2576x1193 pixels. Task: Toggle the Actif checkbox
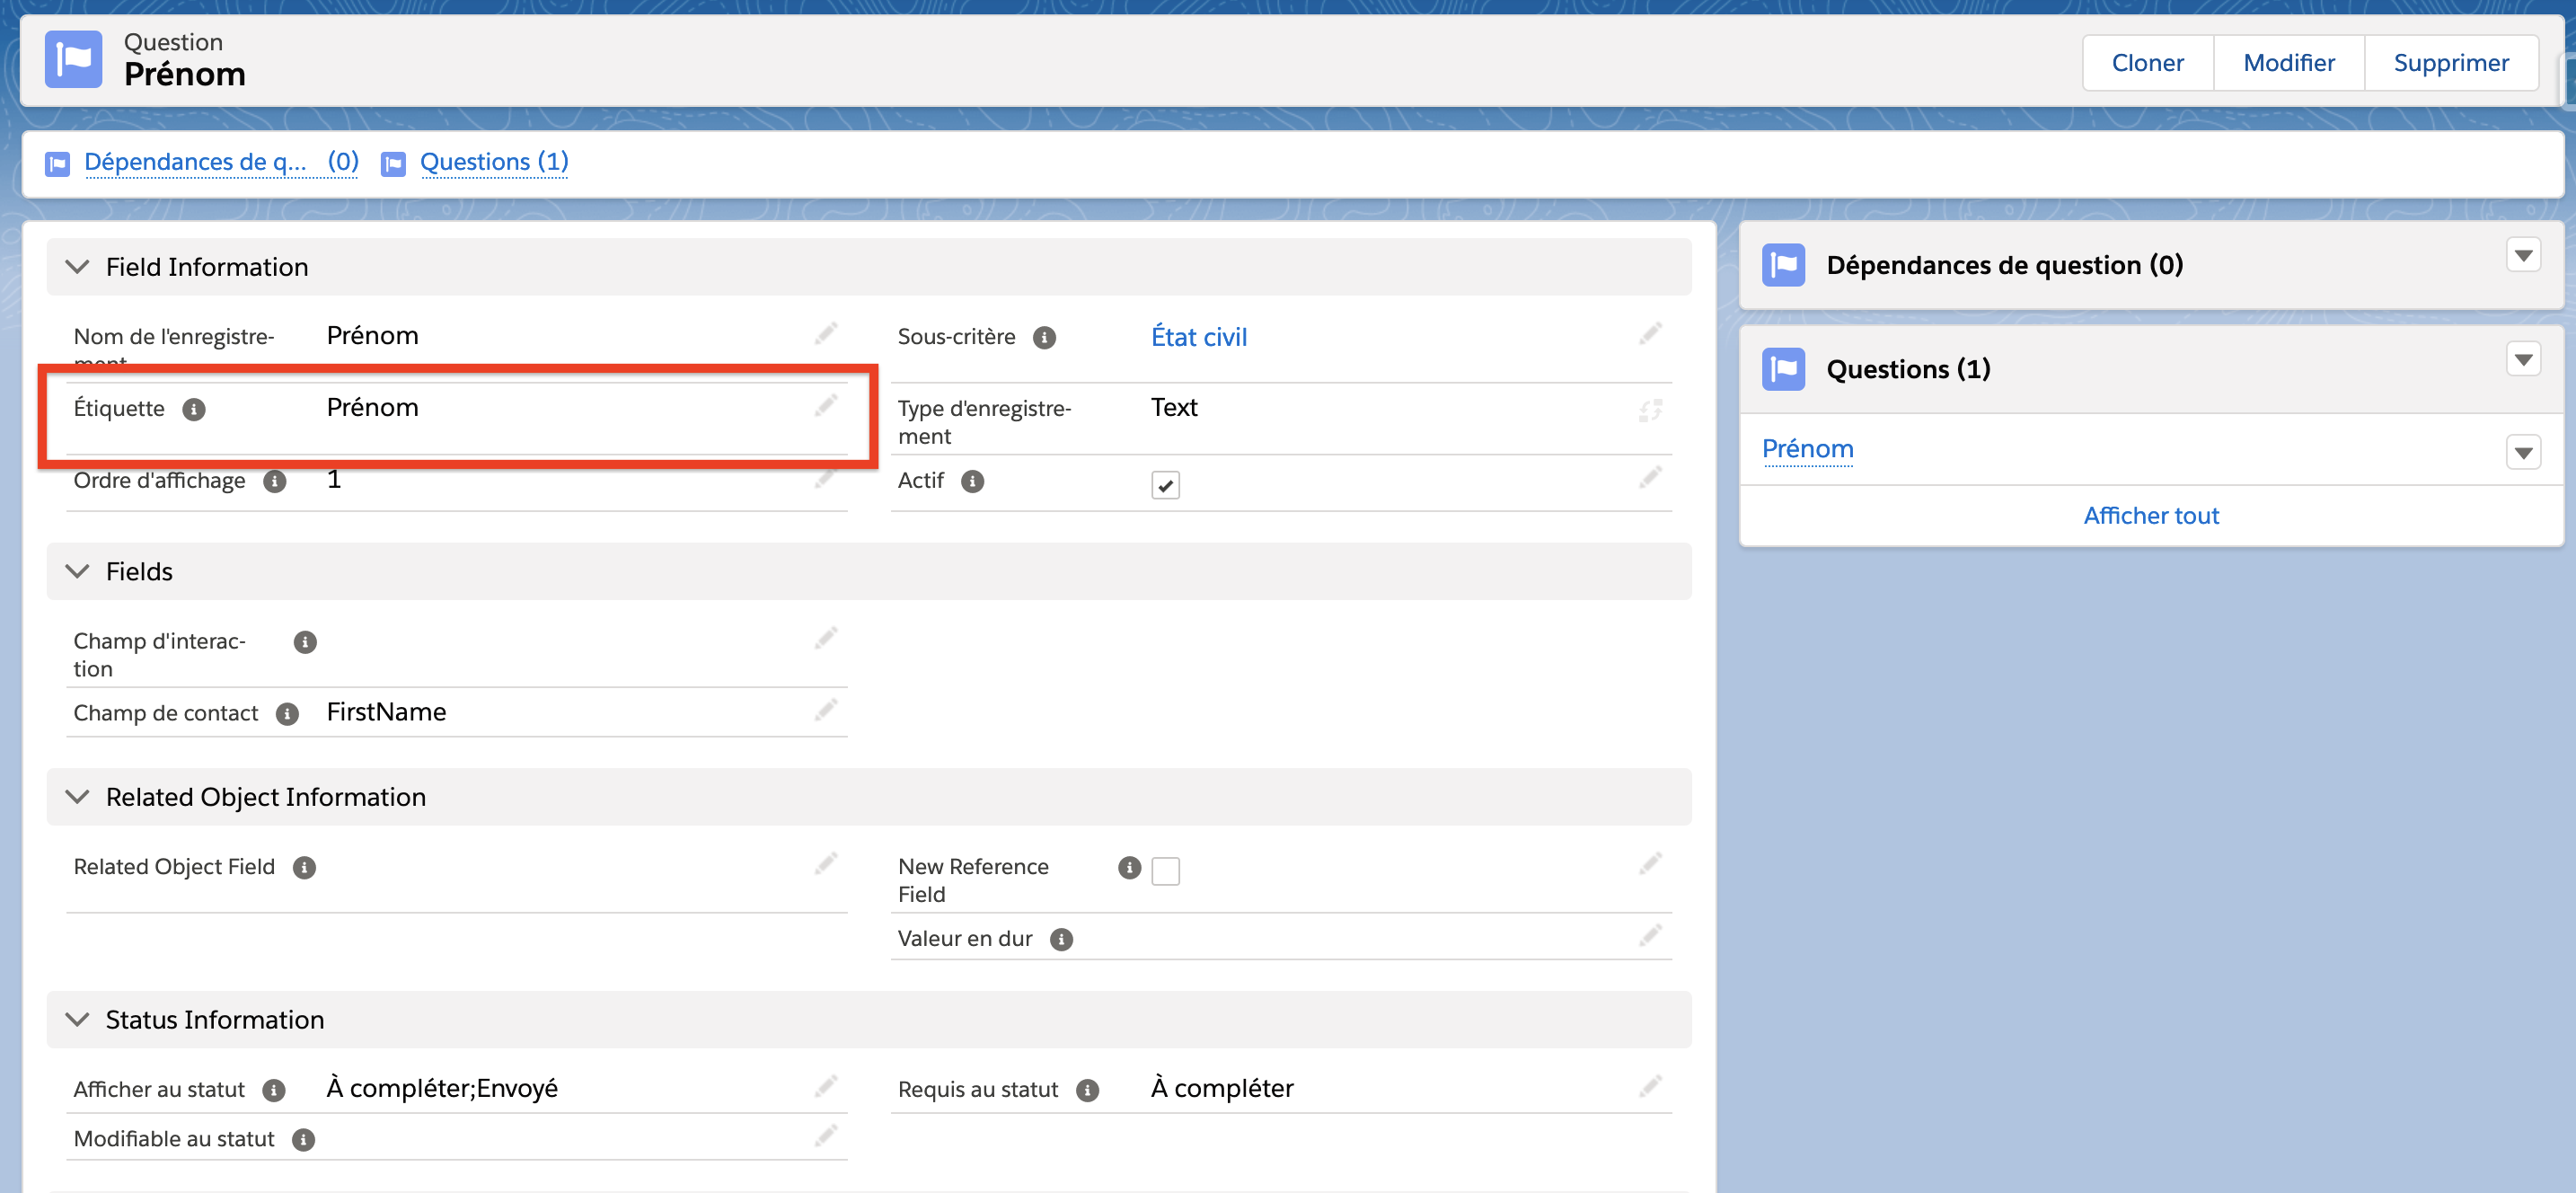click(1165, 485)
